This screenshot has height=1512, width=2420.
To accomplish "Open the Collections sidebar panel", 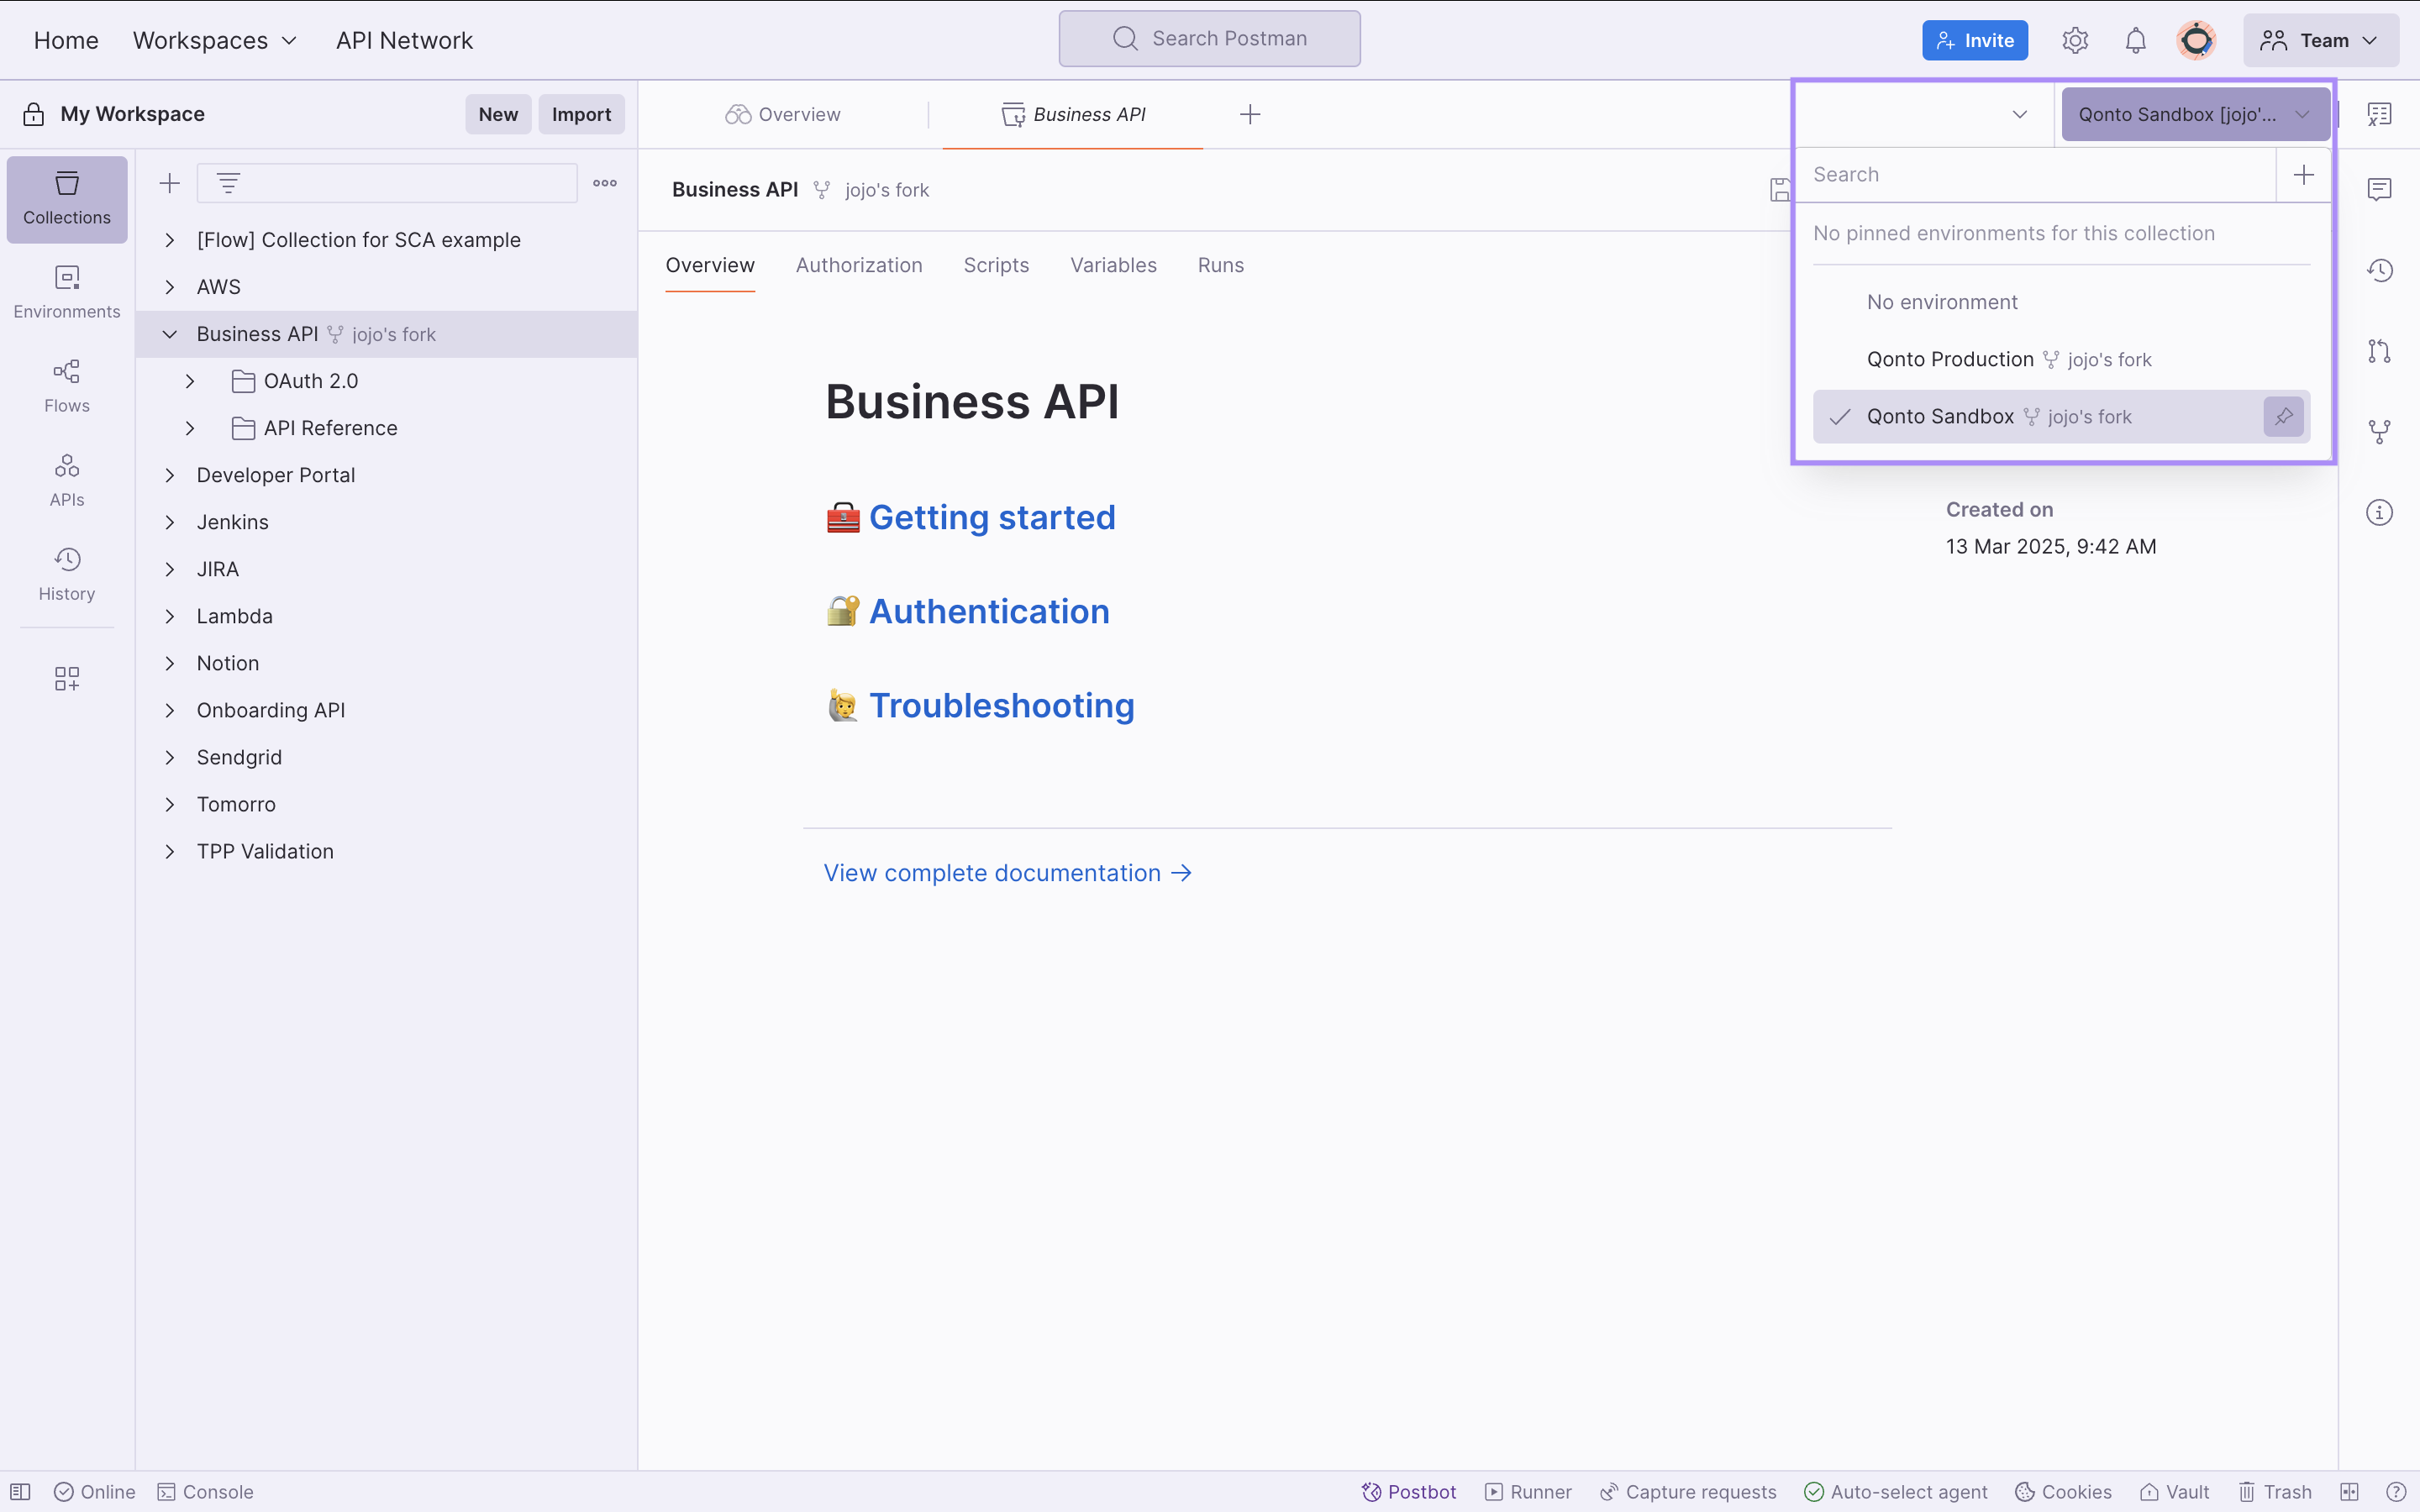I will [x=67, y=199].
